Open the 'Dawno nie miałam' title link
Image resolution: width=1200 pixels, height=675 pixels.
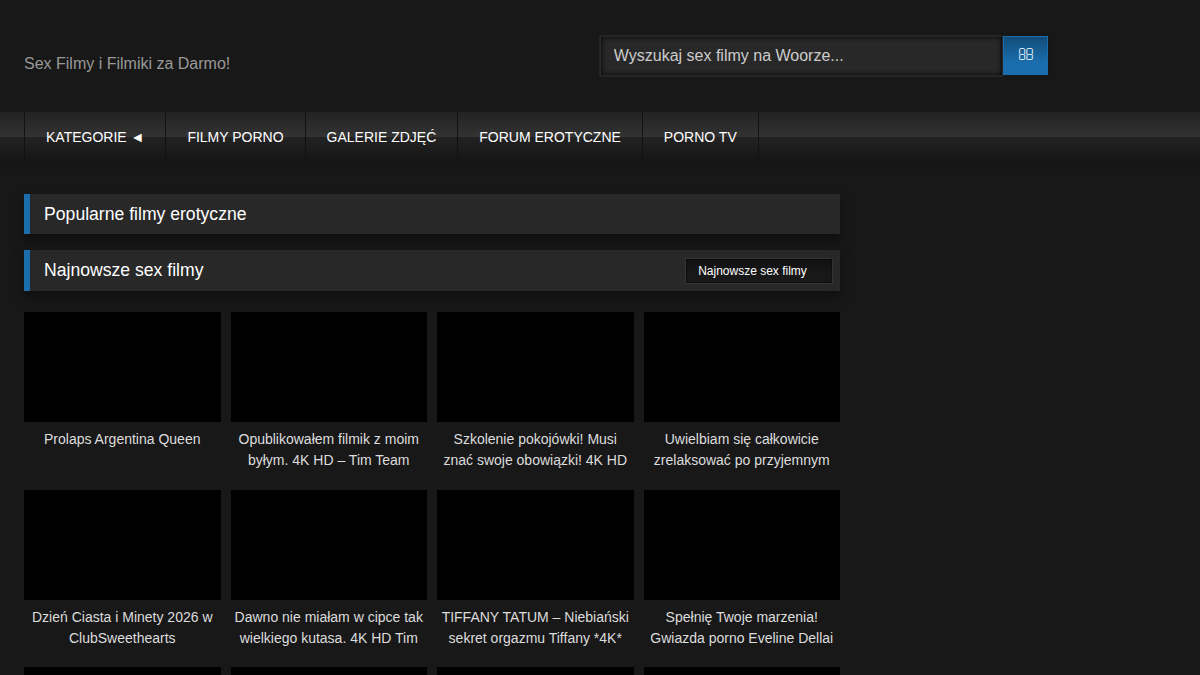pos(329,628)
